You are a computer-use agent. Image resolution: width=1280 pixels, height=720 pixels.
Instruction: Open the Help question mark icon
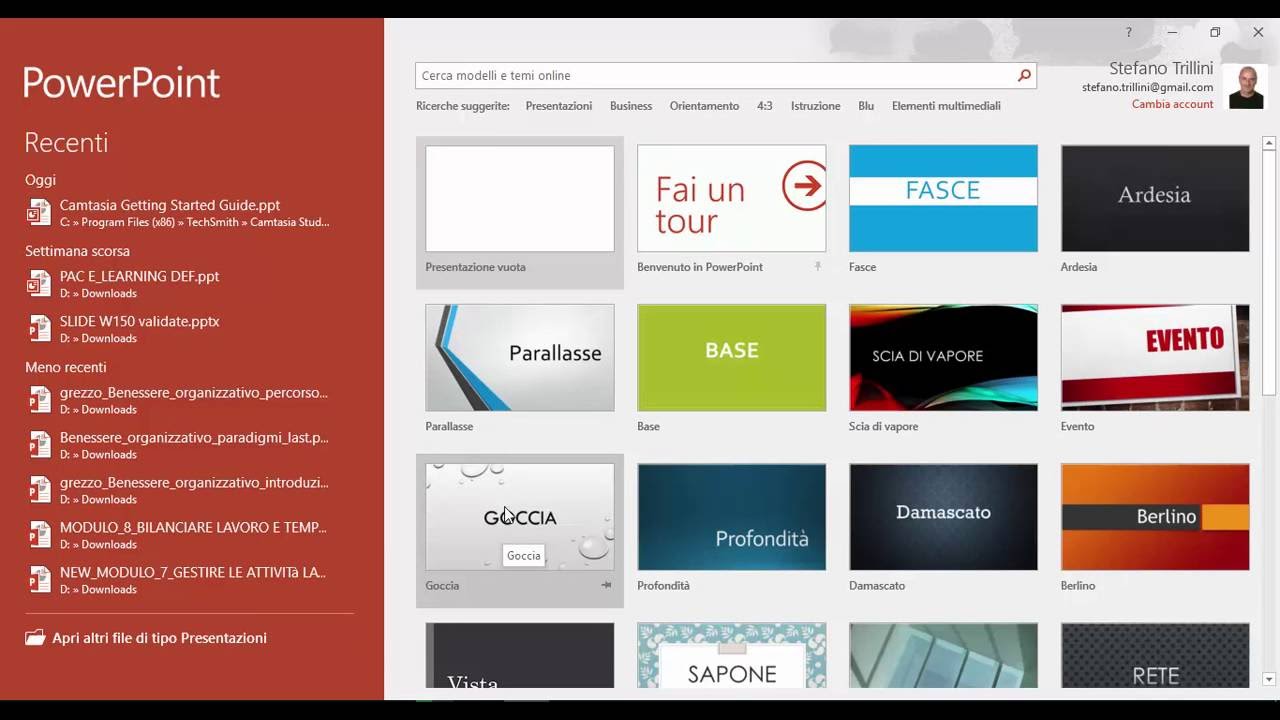[x=1129, y=33]
